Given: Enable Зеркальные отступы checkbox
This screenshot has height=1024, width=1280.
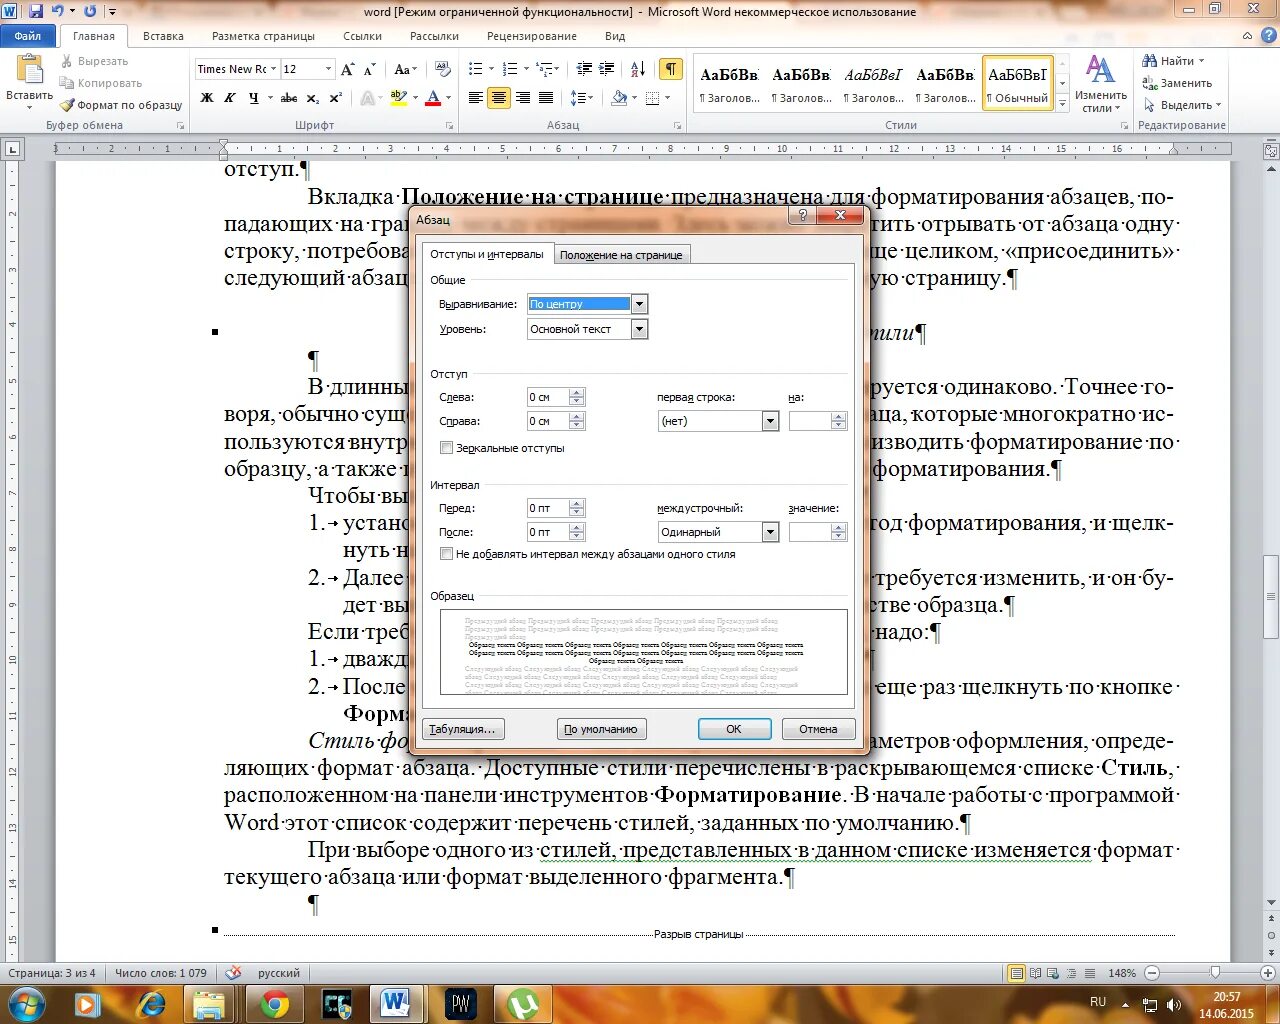Looking at the screenshot, I should pyautogui.click(x=447, y=448).
